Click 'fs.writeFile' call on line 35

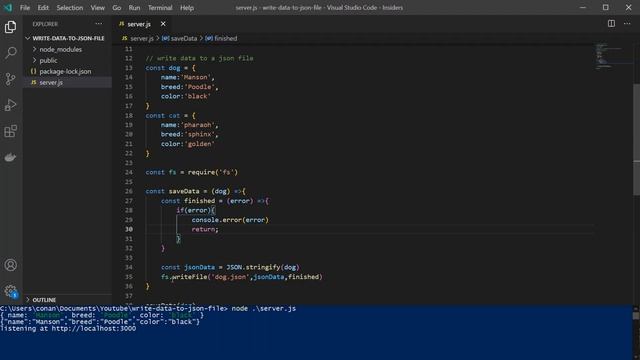(184, 277)
